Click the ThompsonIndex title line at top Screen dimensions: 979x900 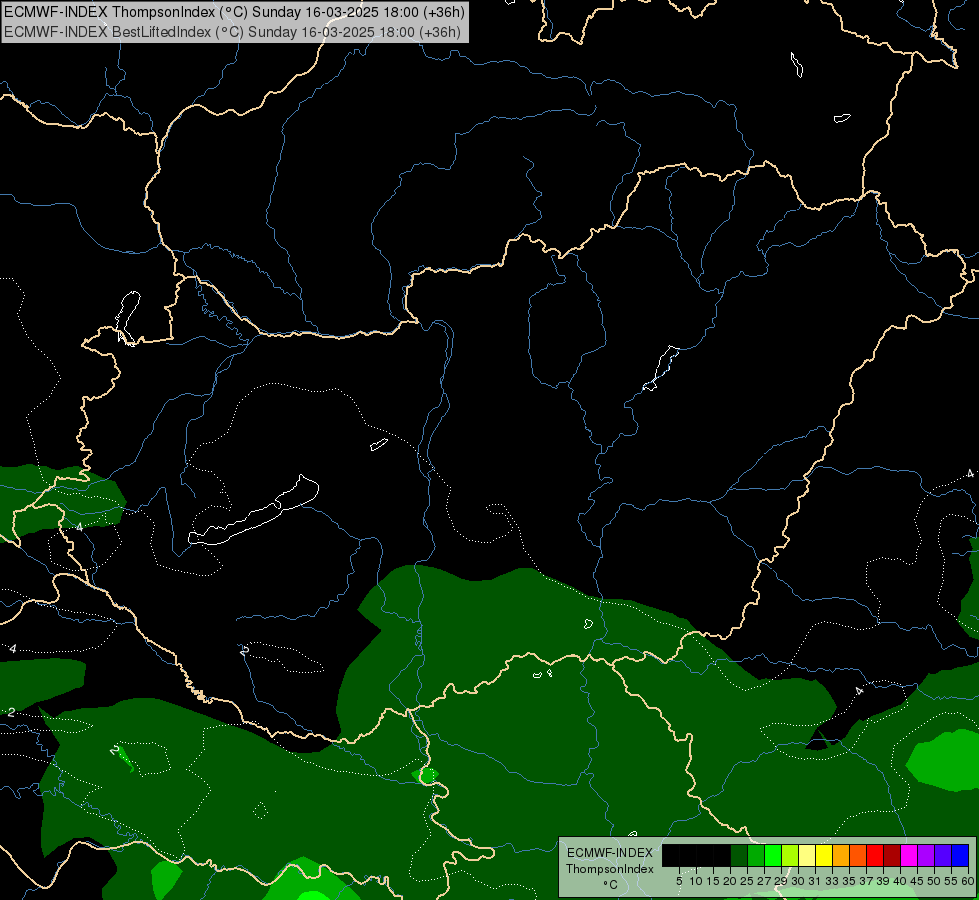(x=234, y=12)
